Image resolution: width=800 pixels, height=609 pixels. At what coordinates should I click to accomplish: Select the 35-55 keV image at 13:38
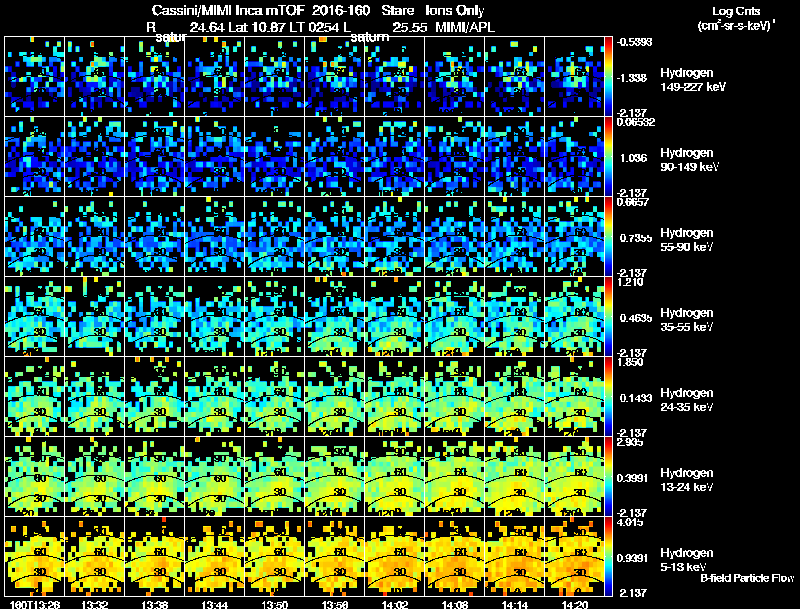155,317
